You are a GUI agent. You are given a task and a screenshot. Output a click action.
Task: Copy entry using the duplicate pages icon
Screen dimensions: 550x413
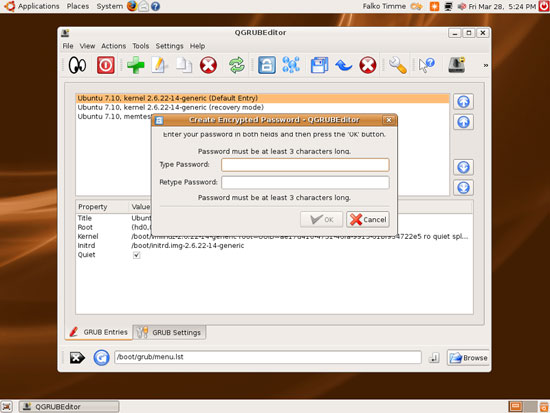click(184, 65)
